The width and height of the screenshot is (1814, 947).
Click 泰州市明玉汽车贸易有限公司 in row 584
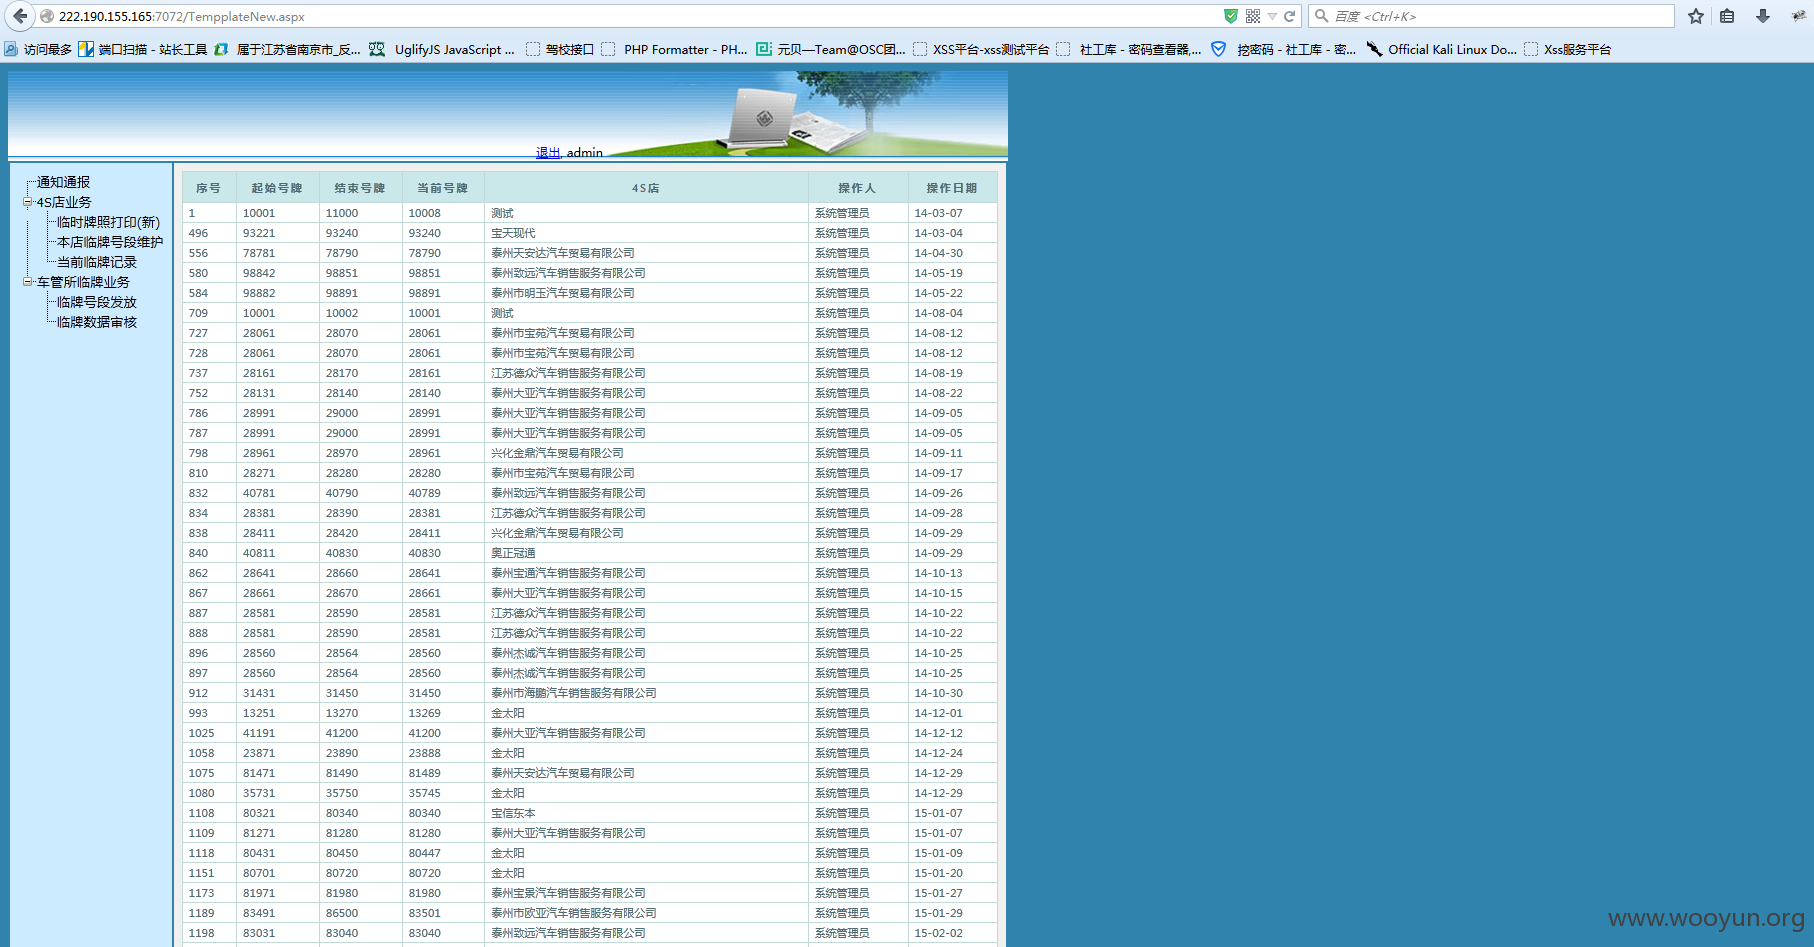[563, 293]
